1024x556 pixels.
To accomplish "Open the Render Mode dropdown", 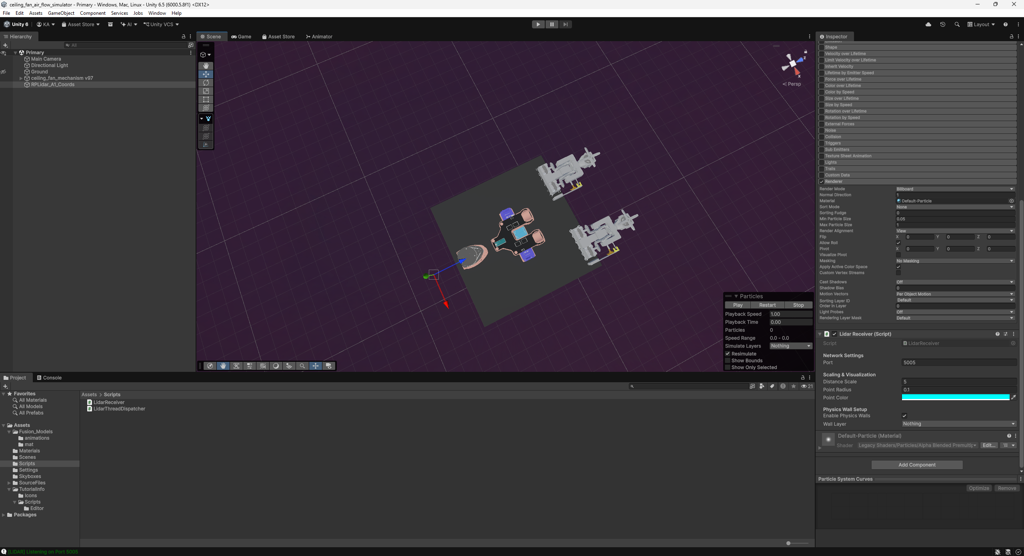I will (x=955, y=189).
